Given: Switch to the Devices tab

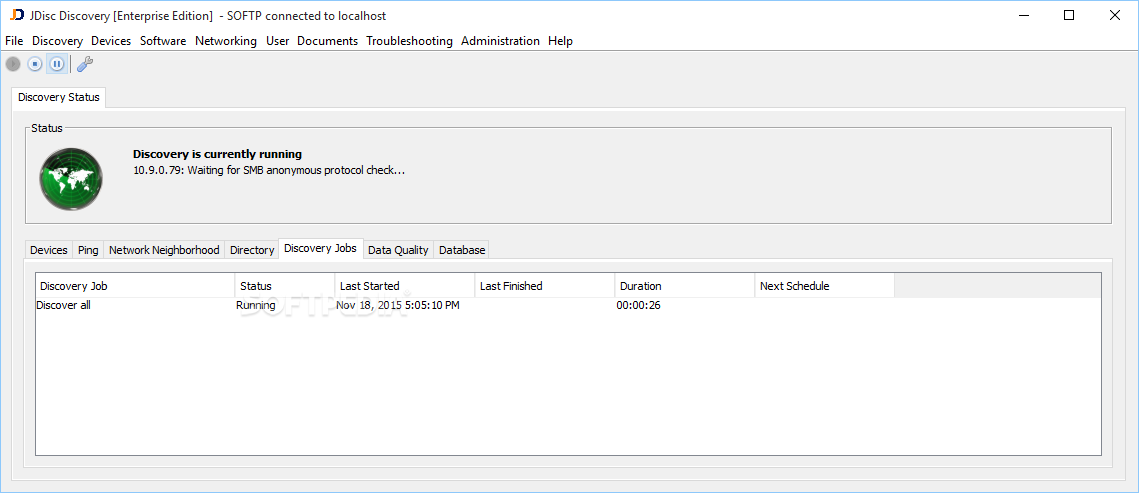Looking at the screenshot, I should point(49,250).
